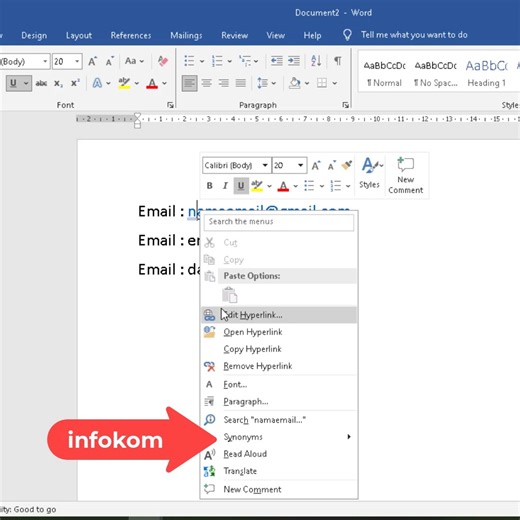Open the mini toolbar Calibri font dropdown

pos(265,165)
